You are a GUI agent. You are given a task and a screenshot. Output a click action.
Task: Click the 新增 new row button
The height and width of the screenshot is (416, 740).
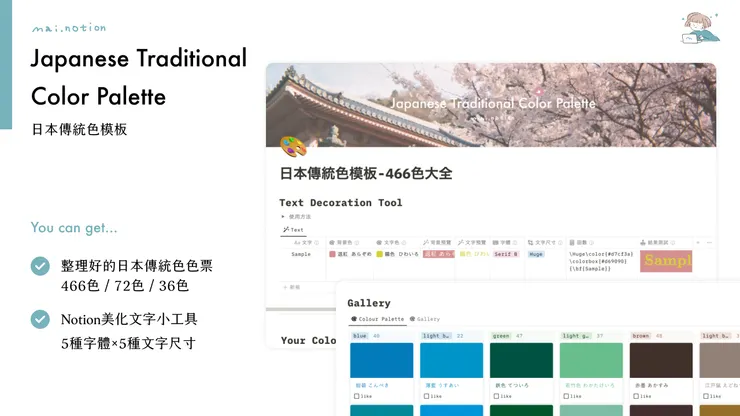click(x=291, y=287)
